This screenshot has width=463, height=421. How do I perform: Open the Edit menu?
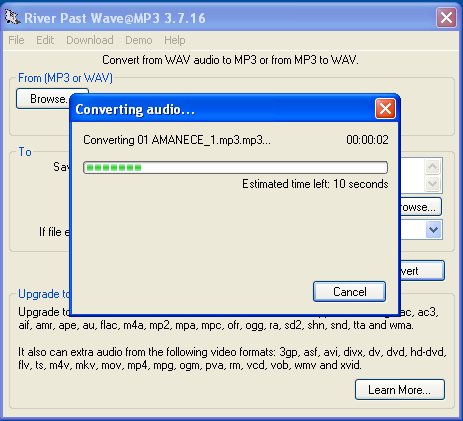(x=45, y=40)
